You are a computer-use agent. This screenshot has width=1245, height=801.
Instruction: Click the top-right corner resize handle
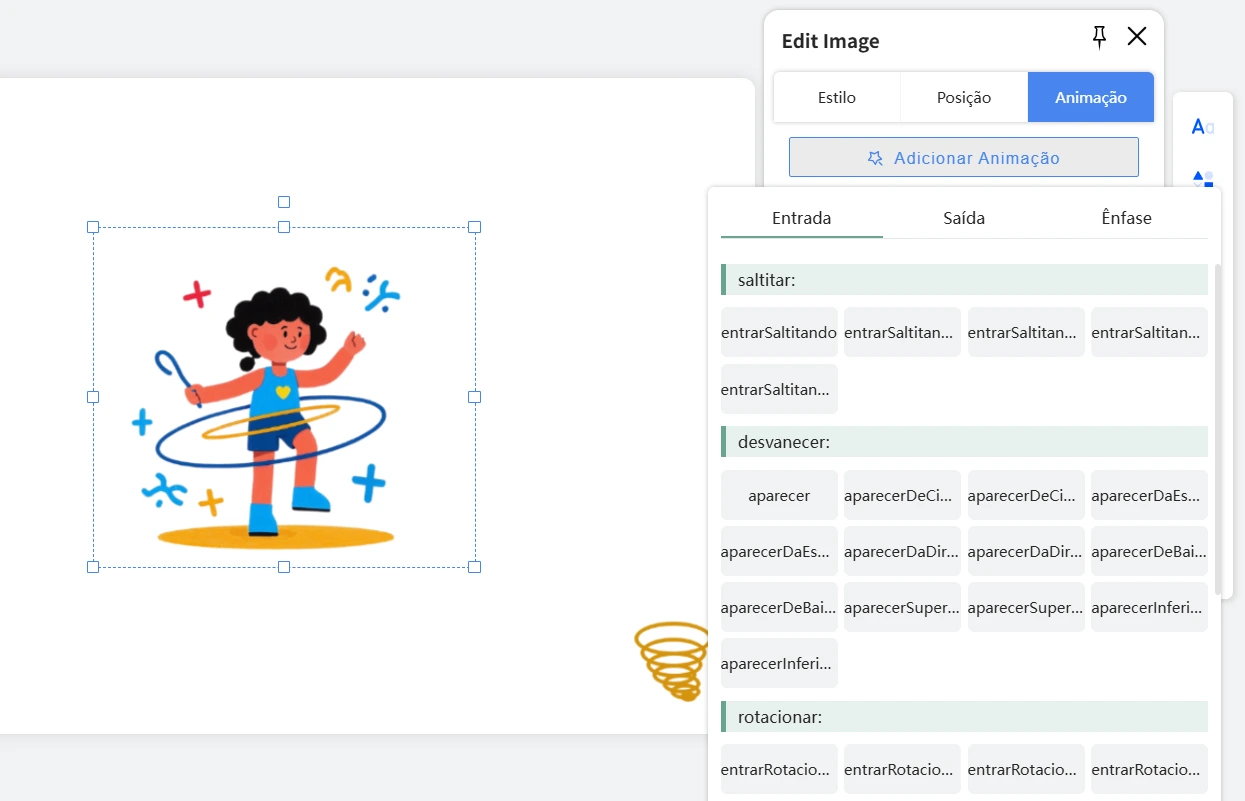[475, 227]
